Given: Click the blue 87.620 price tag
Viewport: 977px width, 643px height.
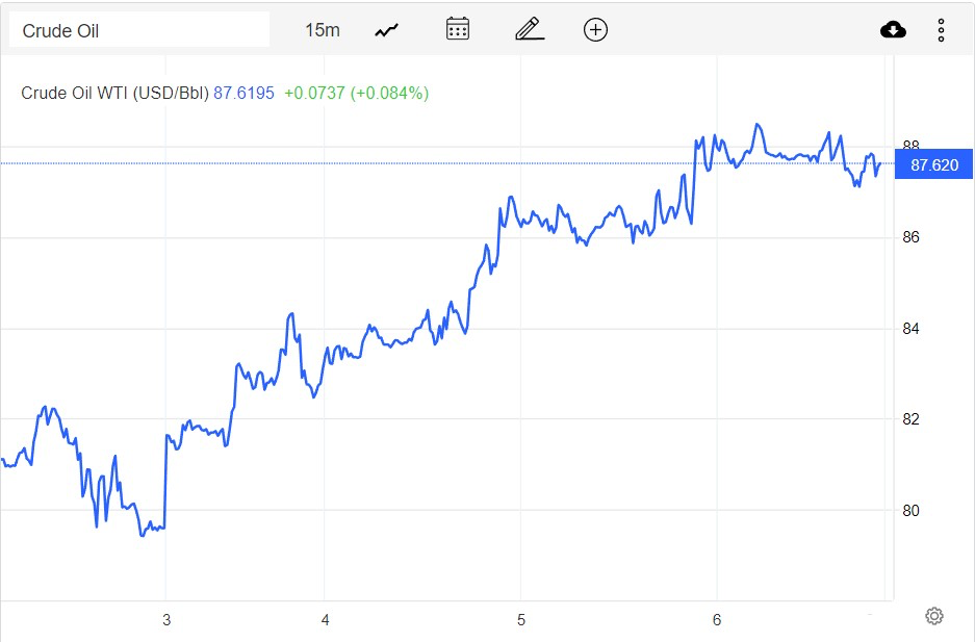Looking at the screenshot, I should coord(934,165).
